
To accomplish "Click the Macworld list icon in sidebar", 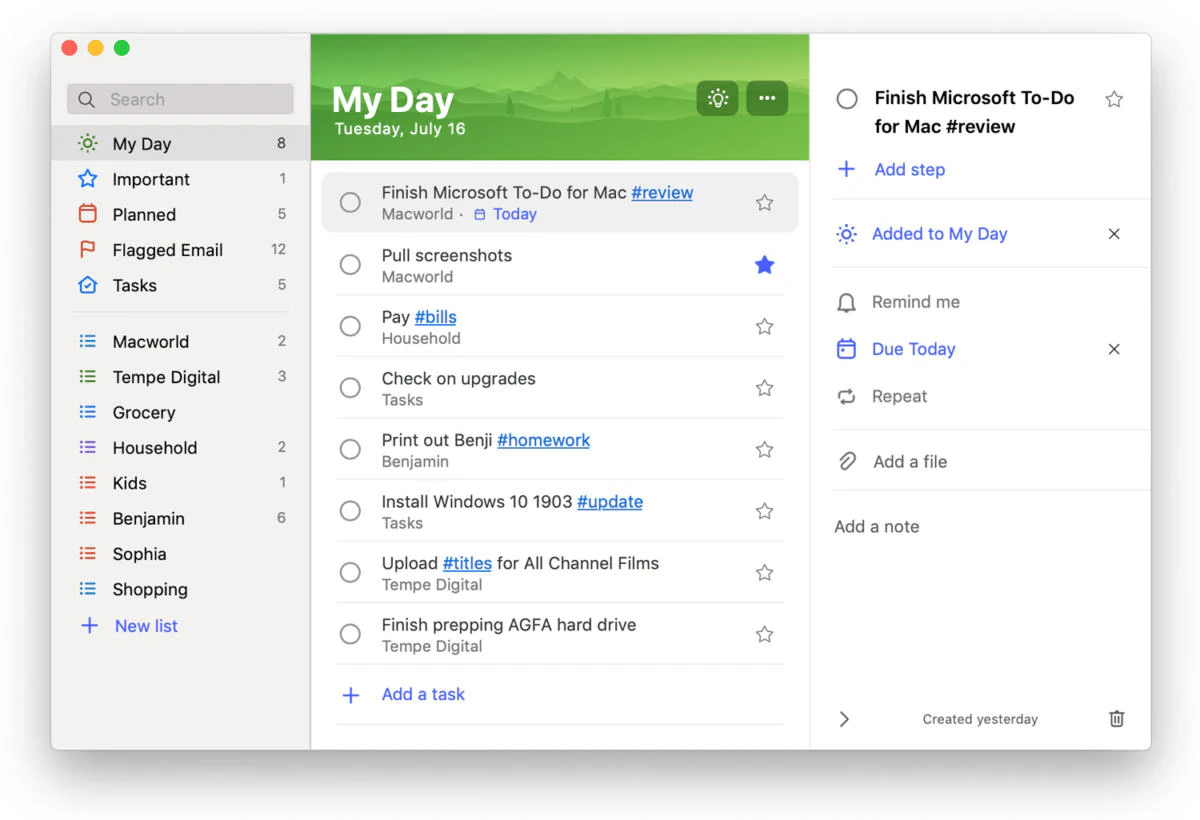I will click(88, 341).
